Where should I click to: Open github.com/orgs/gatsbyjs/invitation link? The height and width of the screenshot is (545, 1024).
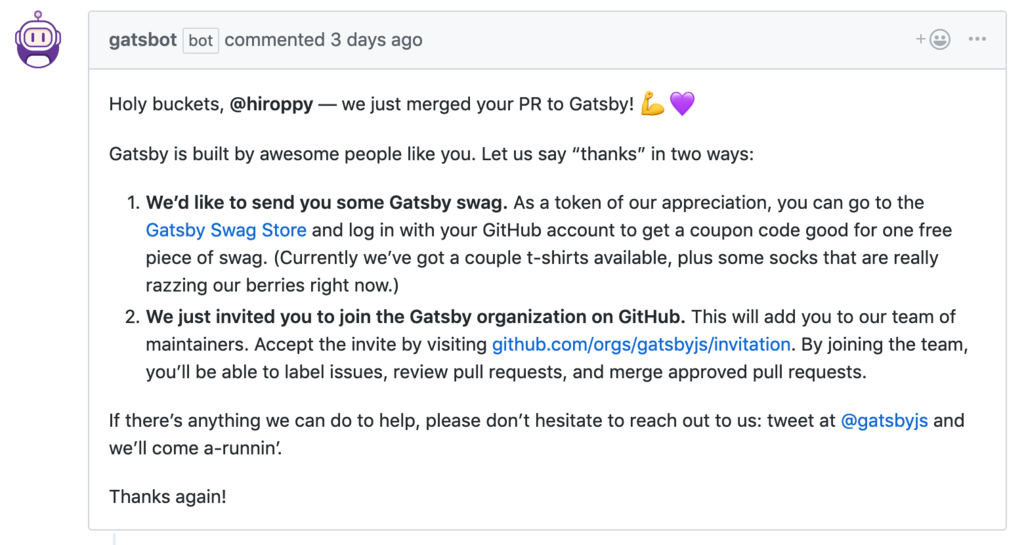(x=641, y=345)
